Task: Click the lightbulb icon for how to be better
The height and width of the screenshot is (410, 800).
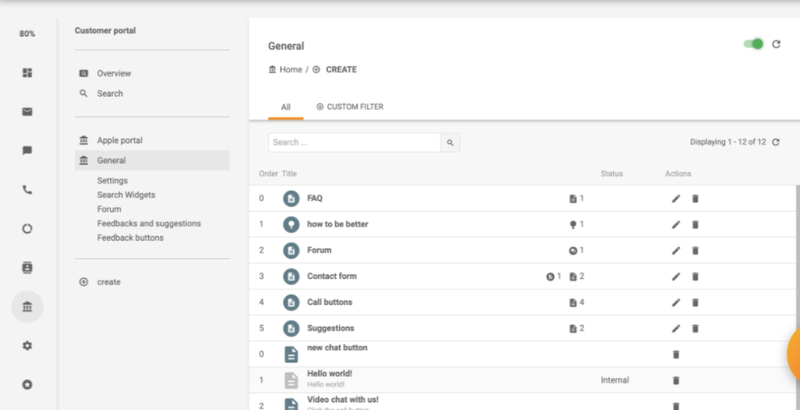Action: pos(291,224)
